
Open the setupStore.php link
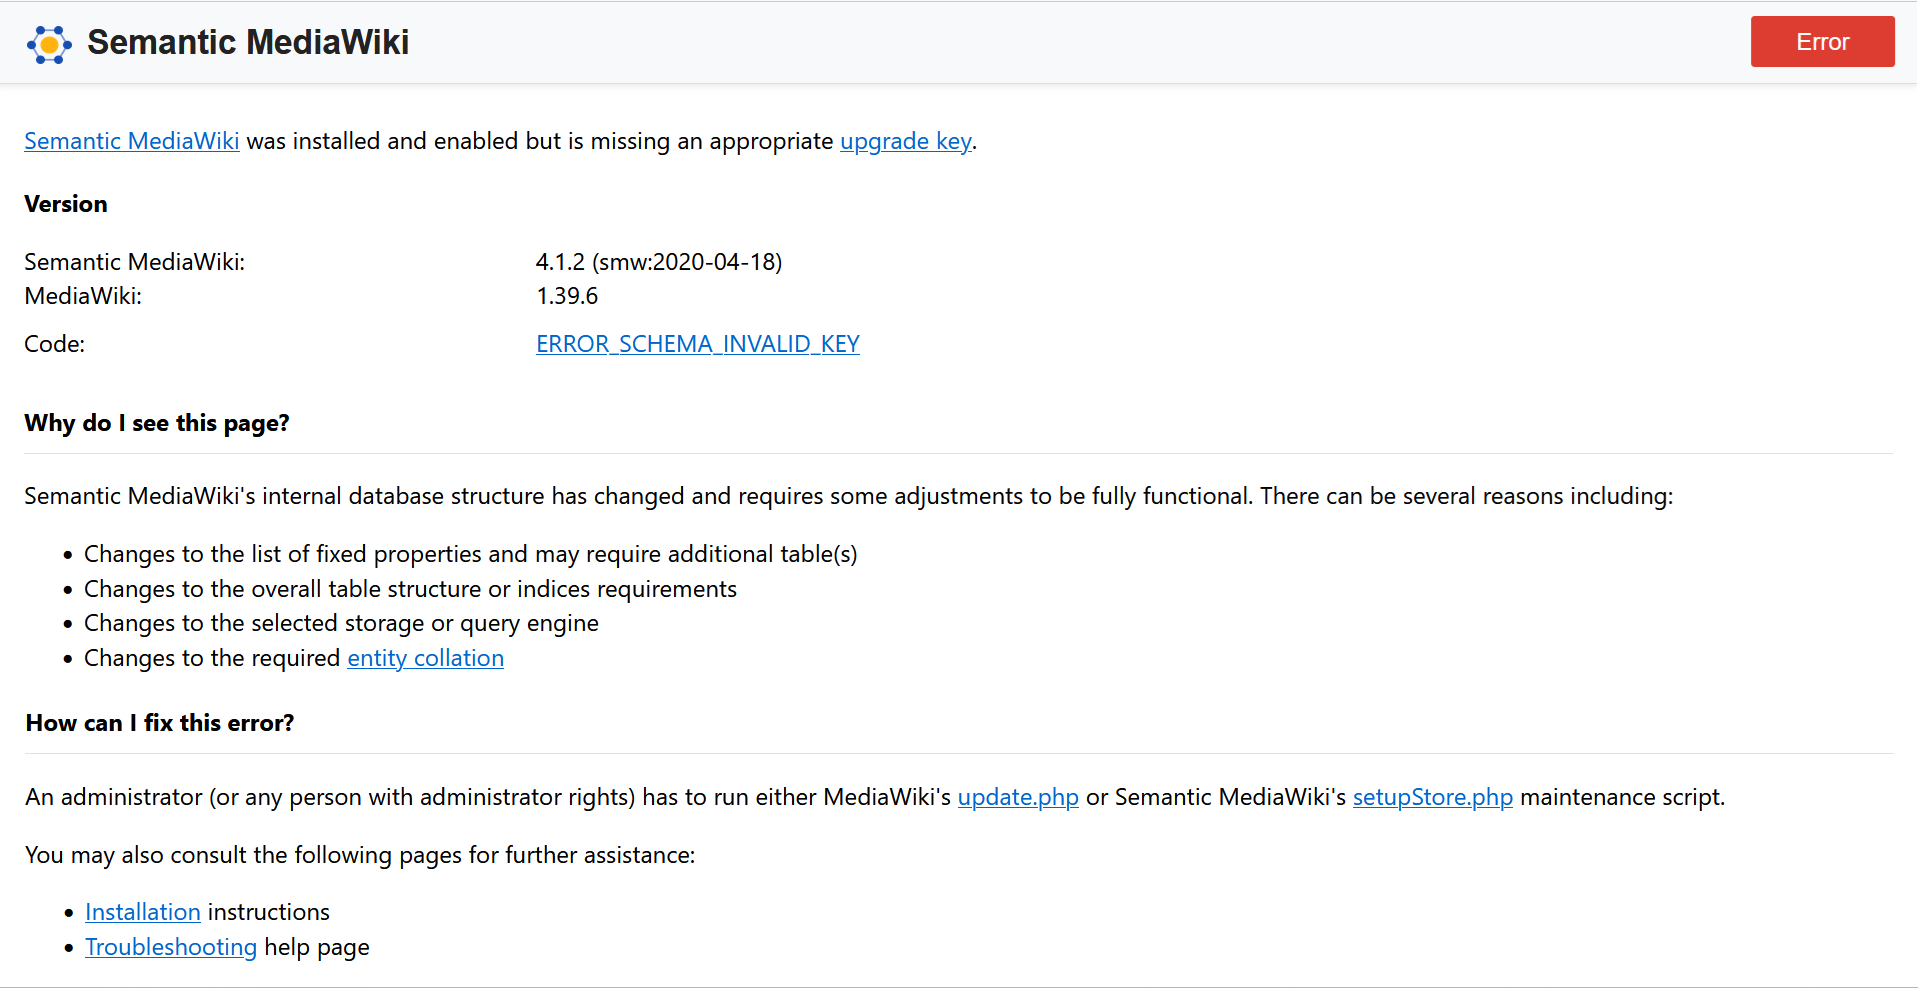[x=1433, y=797]
